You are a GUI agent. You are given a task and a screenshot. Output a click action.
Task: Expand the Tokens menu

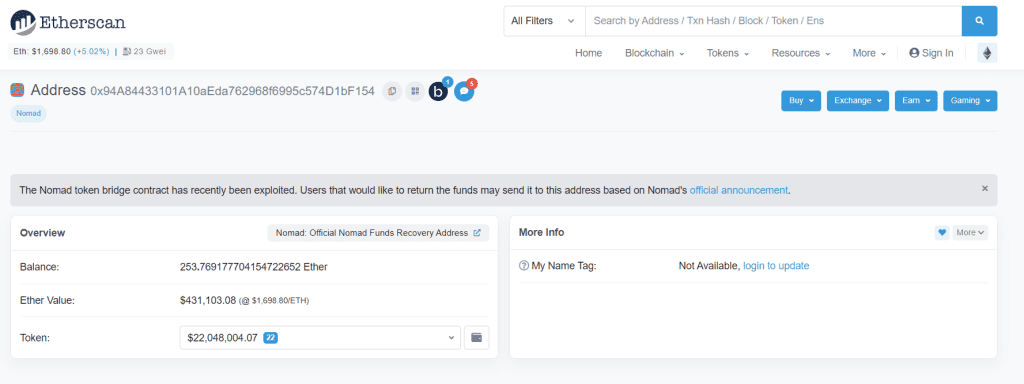coord(728,53)
